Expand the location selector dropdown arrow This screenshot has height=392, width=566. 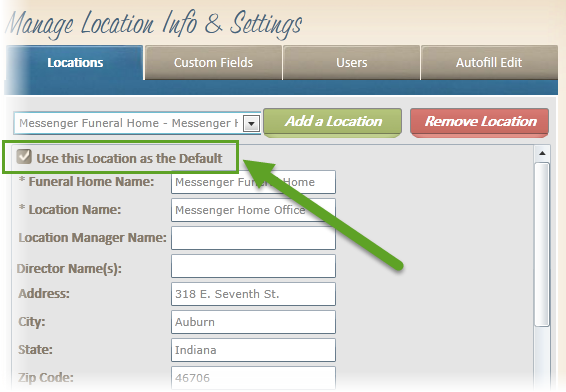coord(252,124)
